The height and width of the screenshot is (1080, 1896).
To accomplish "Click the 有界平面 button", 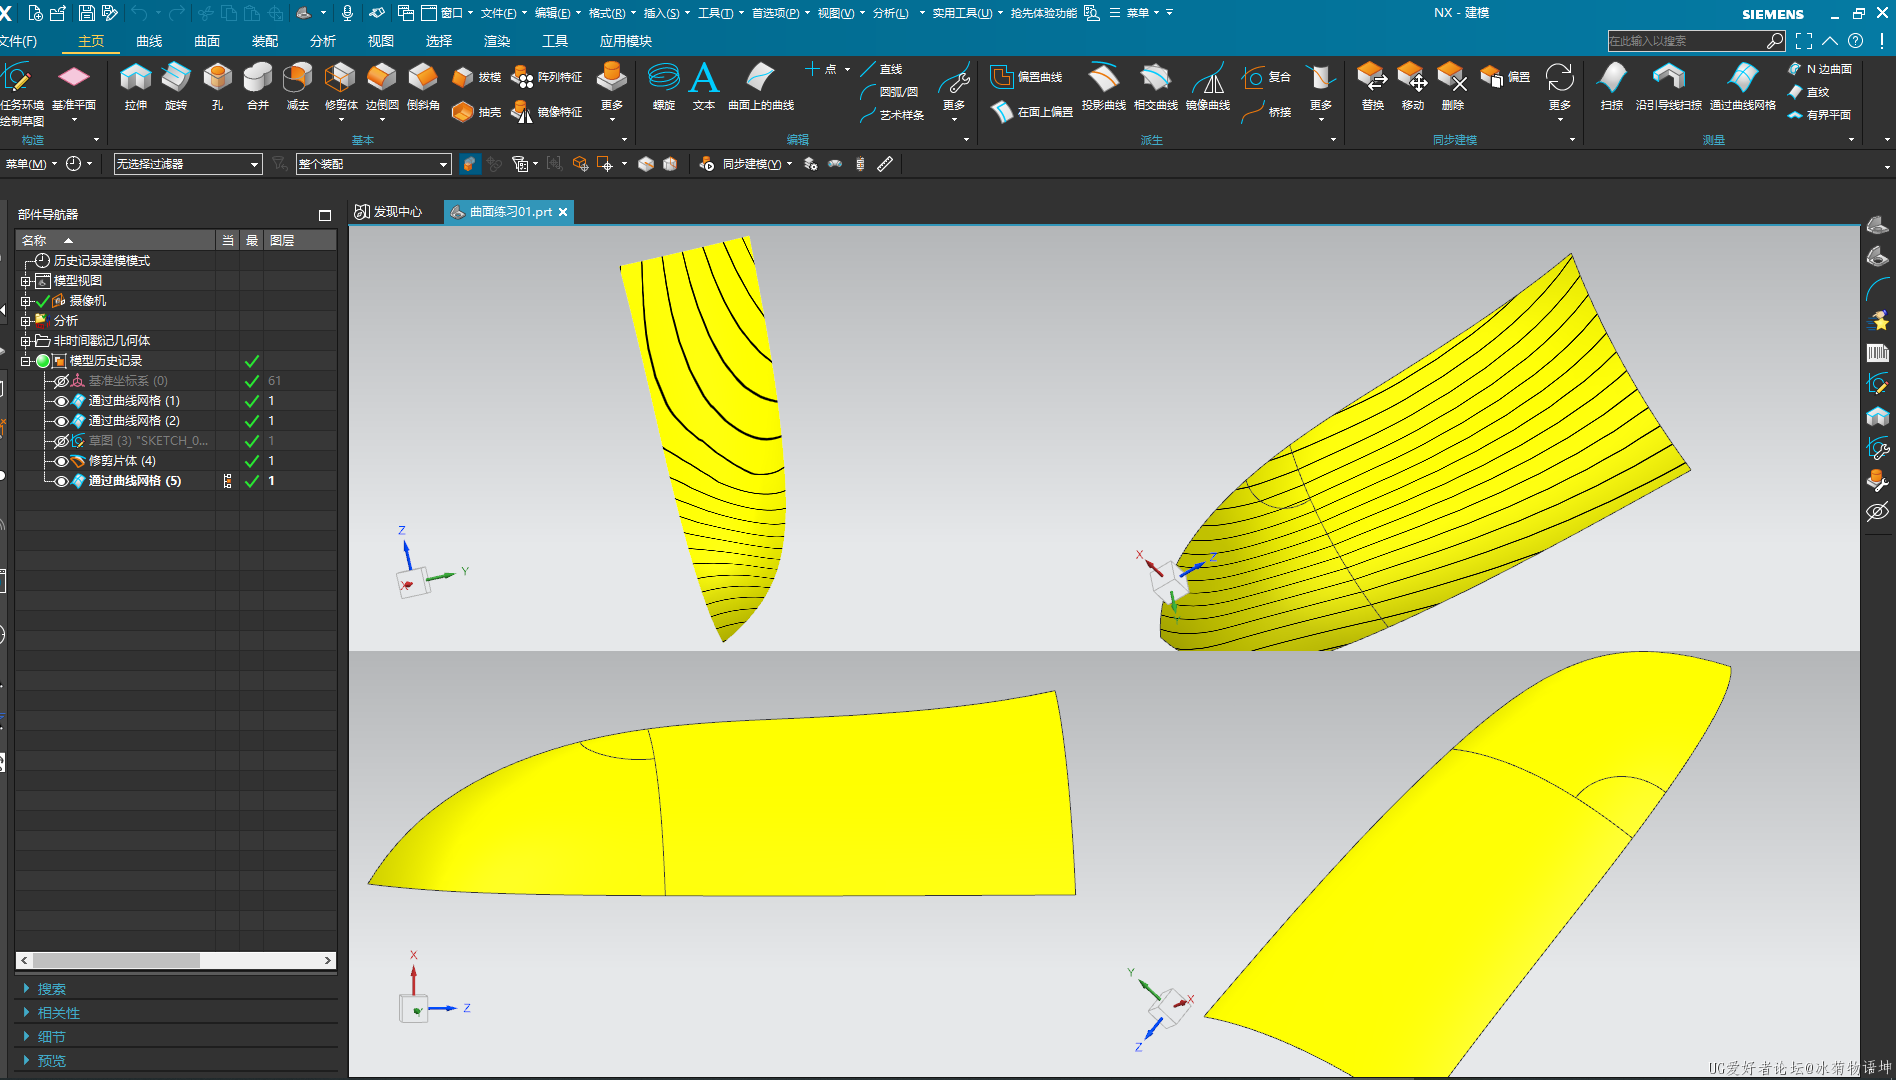I will pyautogui.click(x=1820, y=115).
